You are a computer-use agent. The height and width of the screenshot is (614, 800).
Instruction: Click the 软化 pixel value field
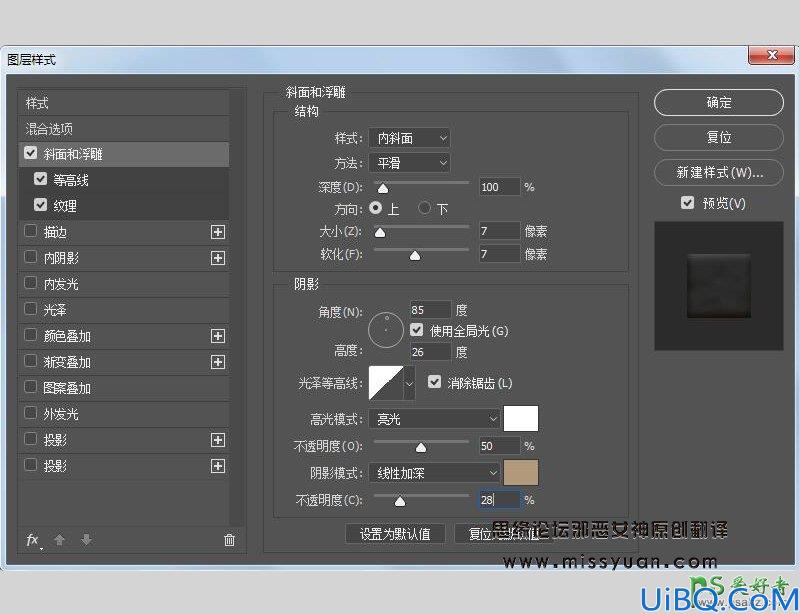(499, 254)
